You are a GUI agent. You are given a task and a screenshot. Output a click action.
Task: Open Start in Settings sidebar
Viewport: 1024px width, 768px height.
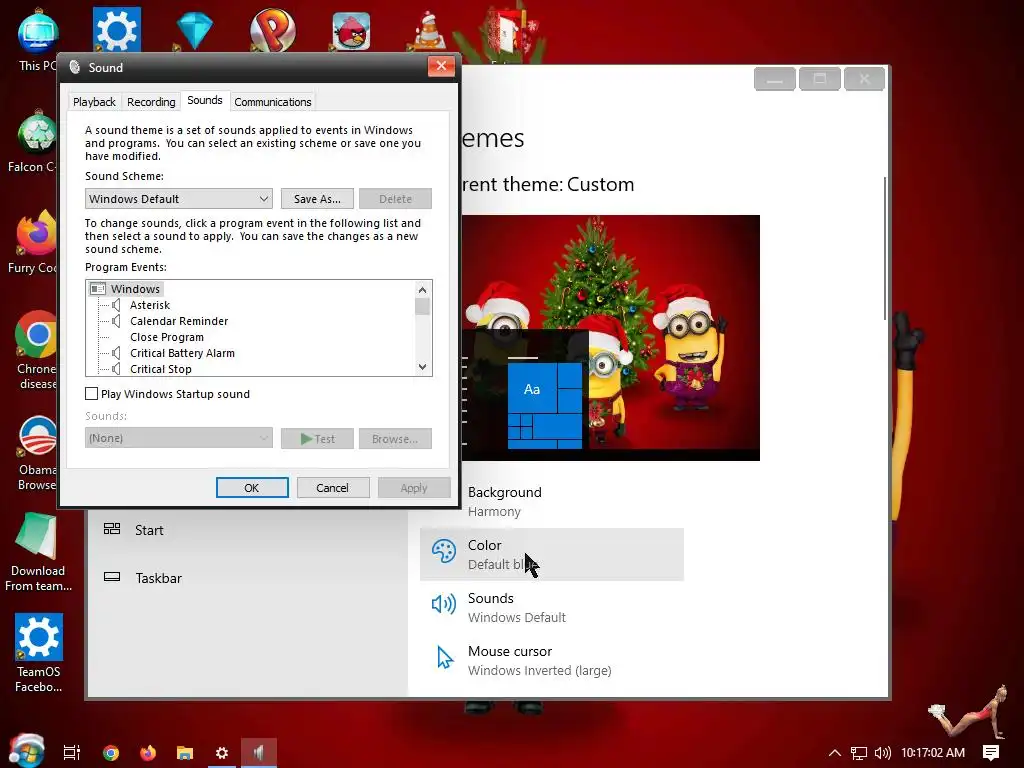(149, 530)
